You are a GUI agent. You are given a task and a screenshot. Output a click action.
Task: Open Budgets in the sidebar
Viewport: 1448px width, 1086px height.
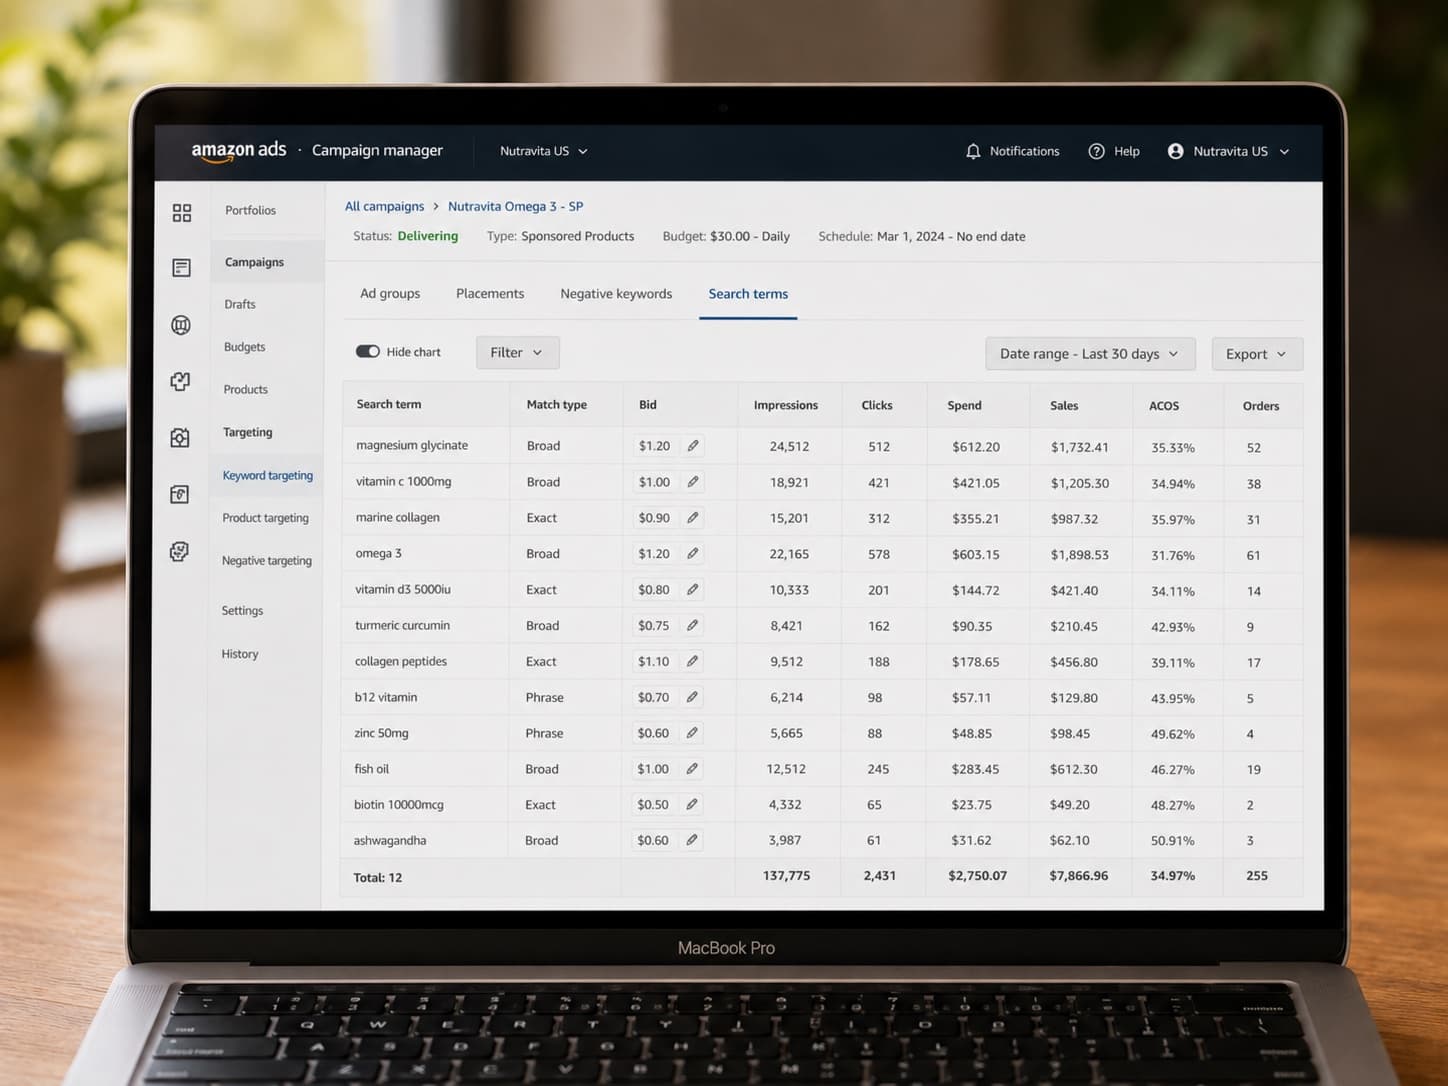245,347
